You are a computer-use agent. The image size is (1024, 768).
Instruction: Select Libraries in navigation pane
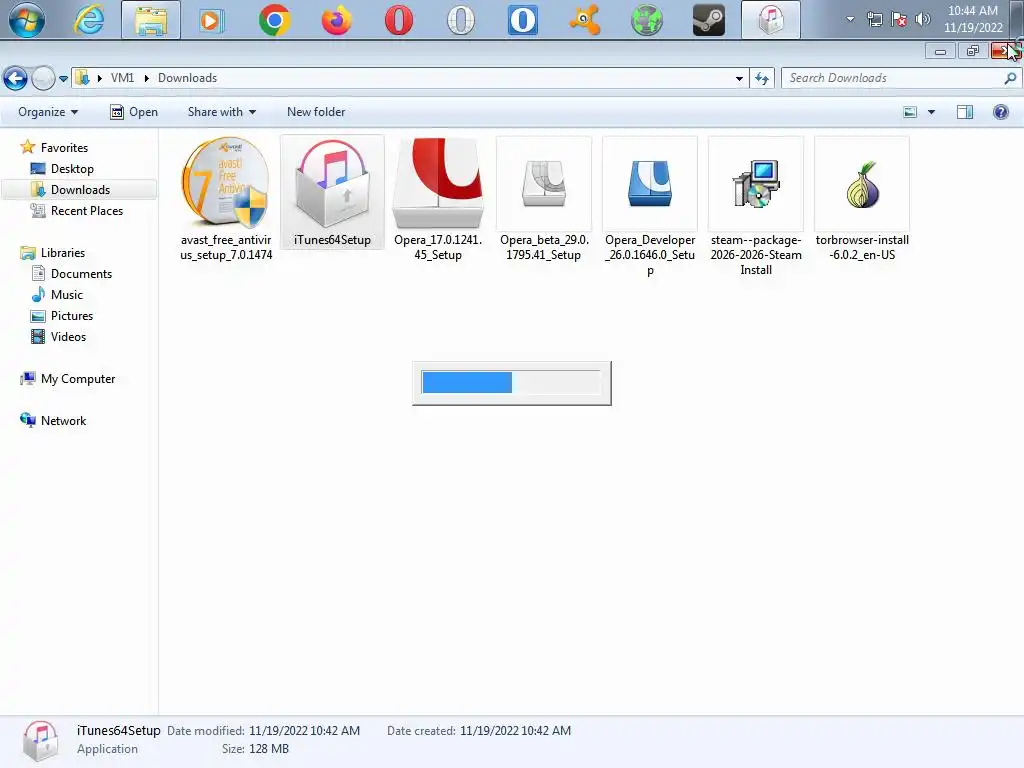(x=63, y=253)
